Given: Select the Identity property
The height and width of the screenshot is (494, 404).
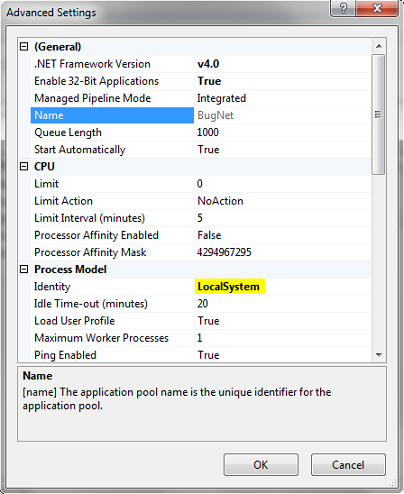Looking at the screenshot, I should pos(52,287).
